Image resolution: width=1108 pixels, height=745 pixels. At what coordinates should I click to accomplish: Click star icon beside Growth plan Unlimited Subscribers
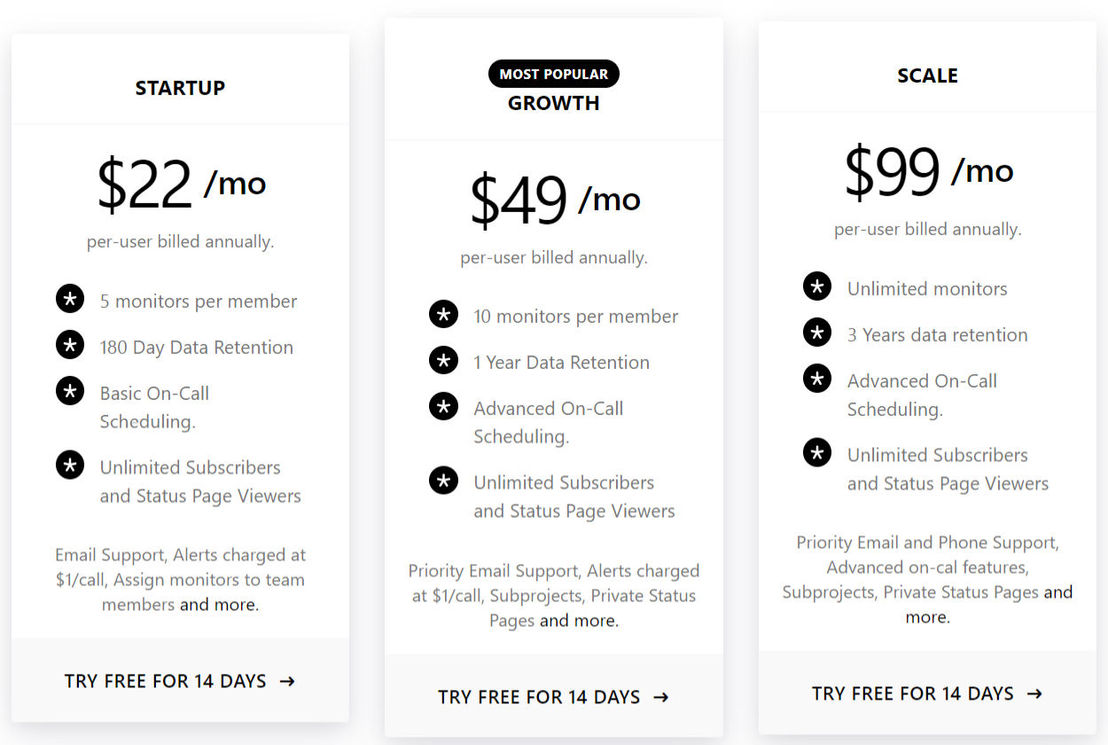444,481
